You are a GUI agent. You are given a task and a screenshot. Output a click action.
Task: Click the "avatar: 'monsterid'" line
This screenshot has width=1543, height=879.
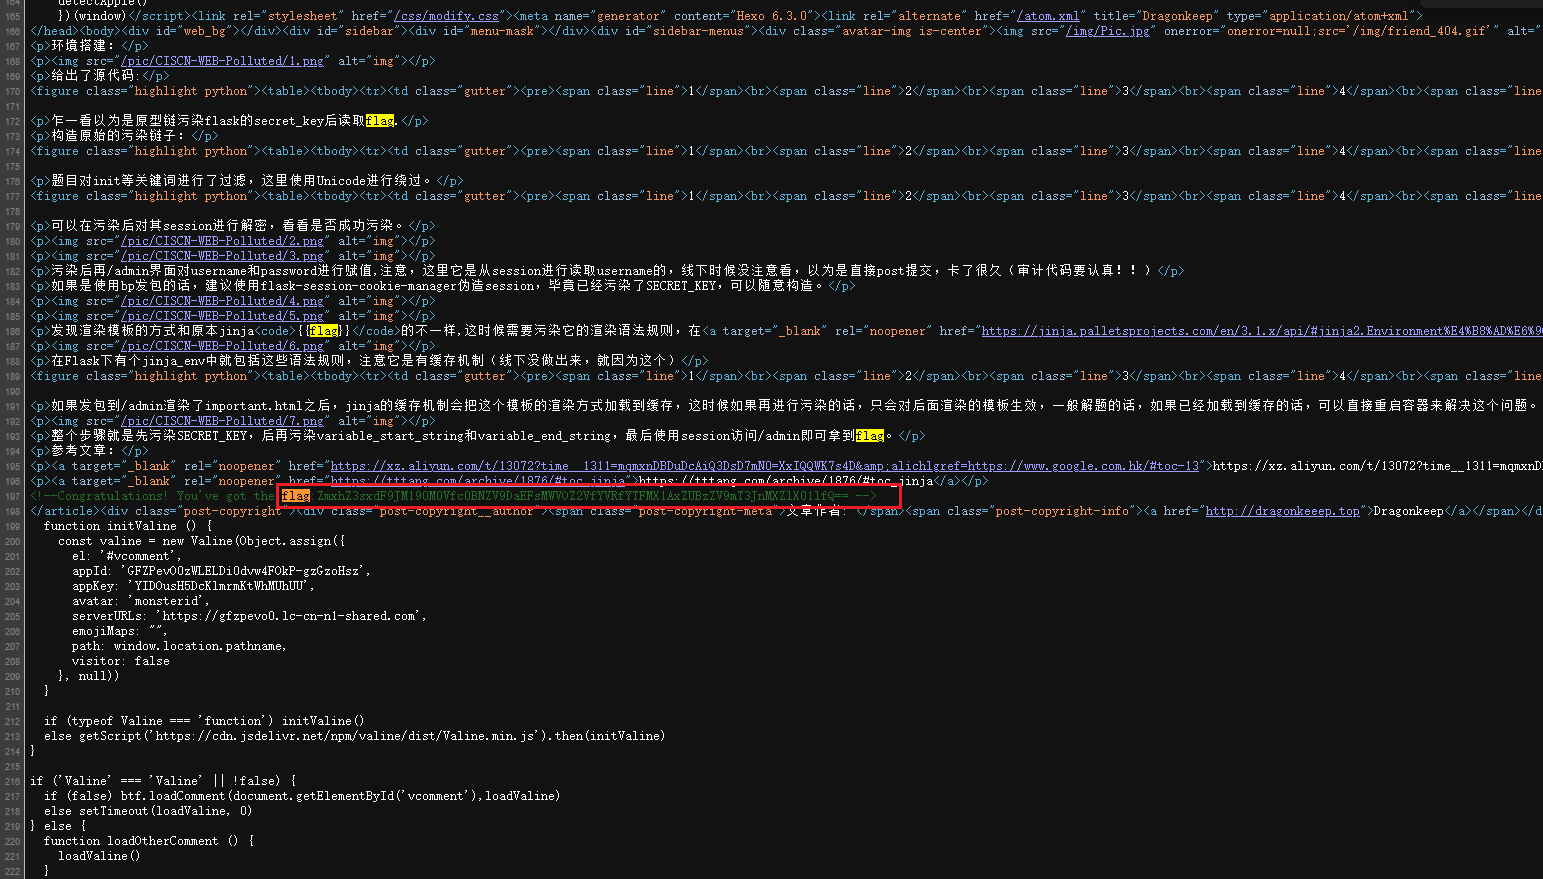(141, 601)
